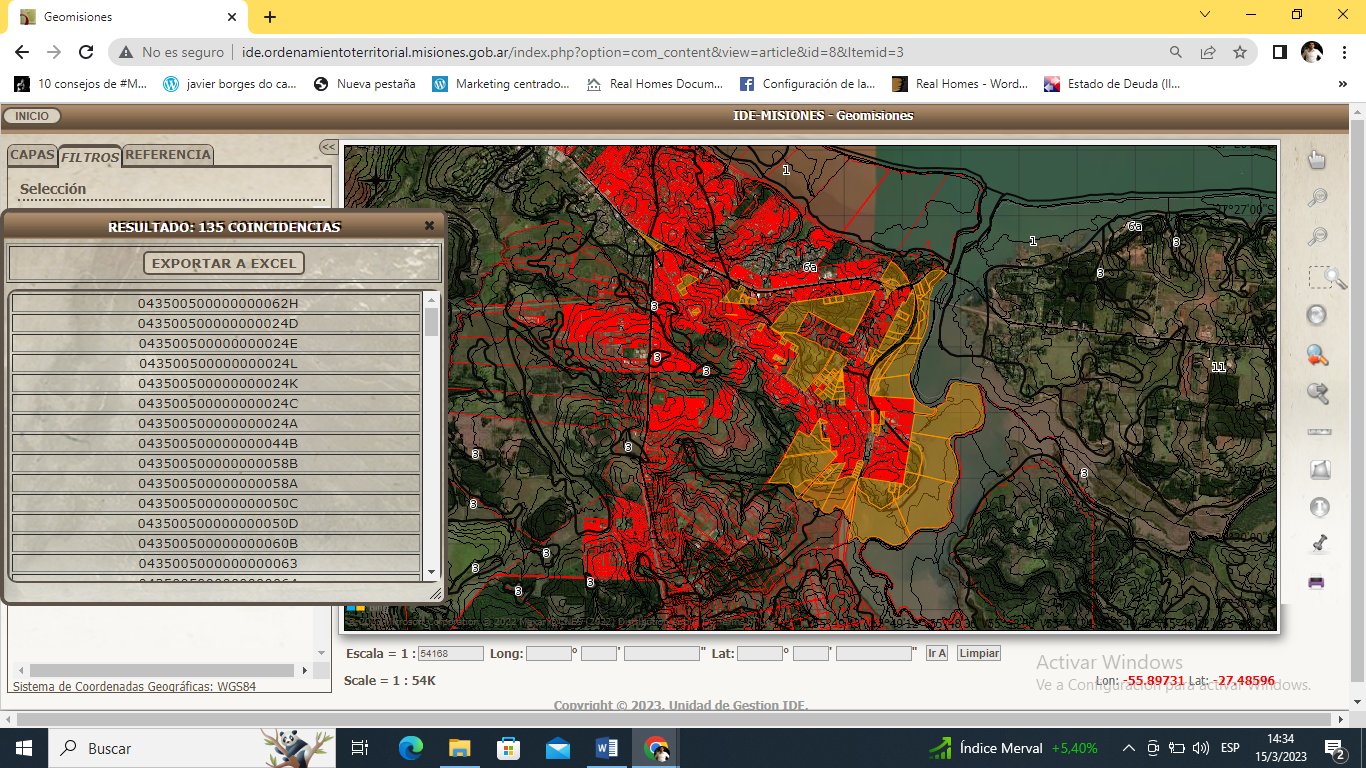The width and height of the screenshot is (1366, 768).
Task: Click the Escala scale input field
Action: tap(450, 653)
